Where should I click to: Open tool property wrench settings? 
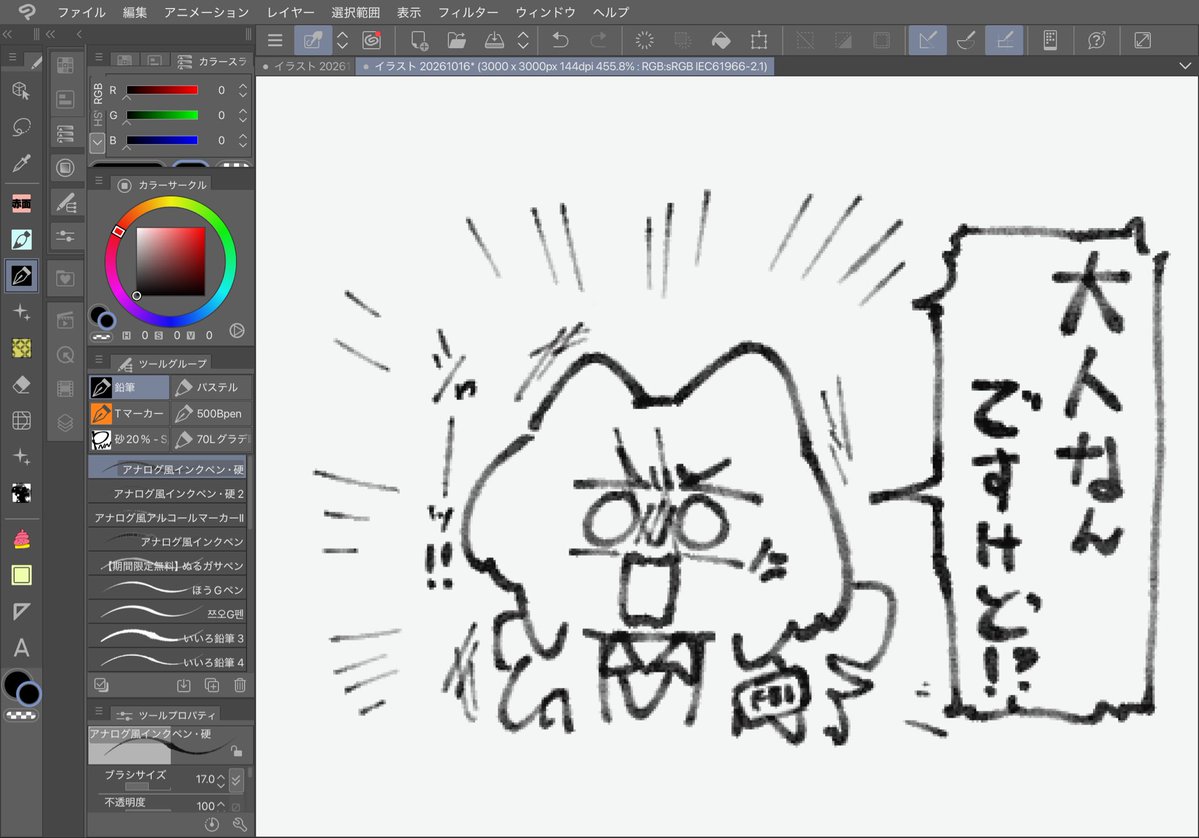pyautogui.click(x=239, y=824)
